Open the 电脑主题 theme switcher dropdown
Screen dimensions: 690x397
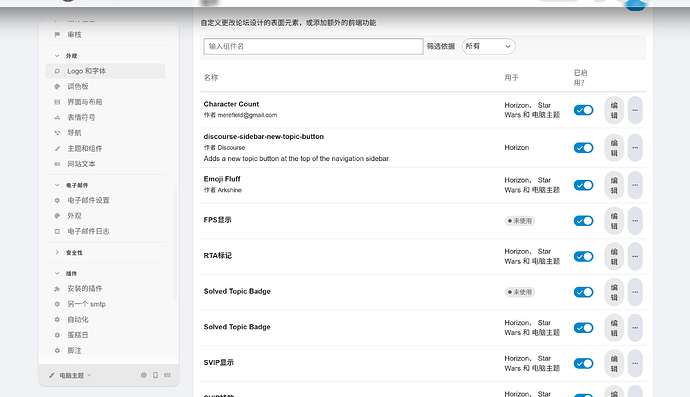(70, 375)
